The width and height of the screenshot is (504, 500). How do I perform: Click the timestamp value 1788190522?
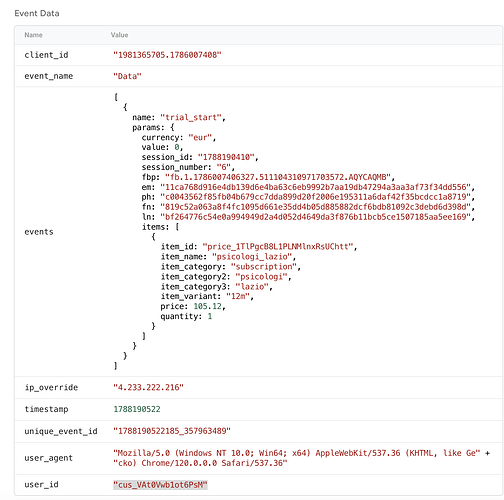(x=137, y=409)
